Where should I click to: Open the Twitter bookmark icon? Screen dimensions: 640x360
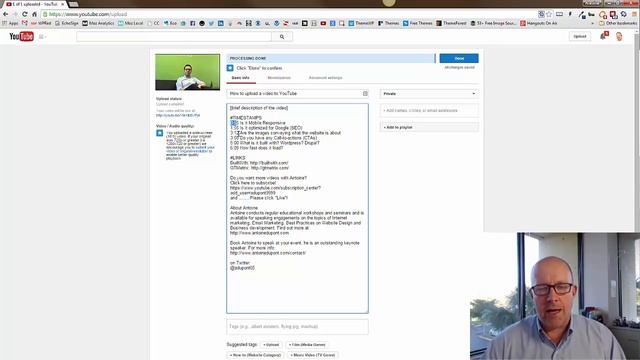[x=211, y=23]
